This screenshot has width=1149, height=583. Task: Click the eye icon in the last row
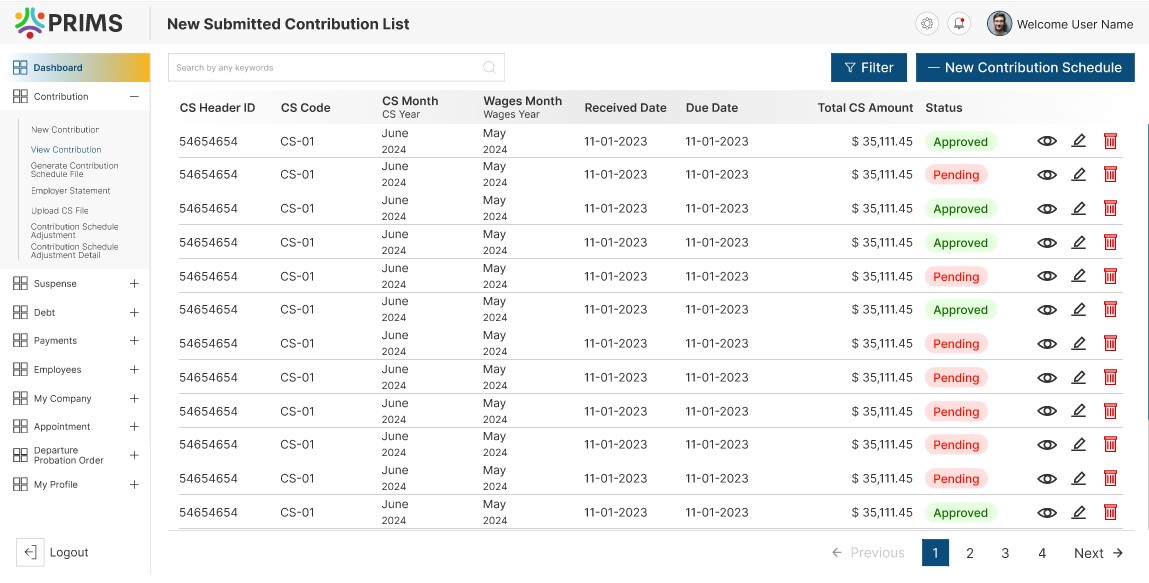click(x=1047, y=512)
